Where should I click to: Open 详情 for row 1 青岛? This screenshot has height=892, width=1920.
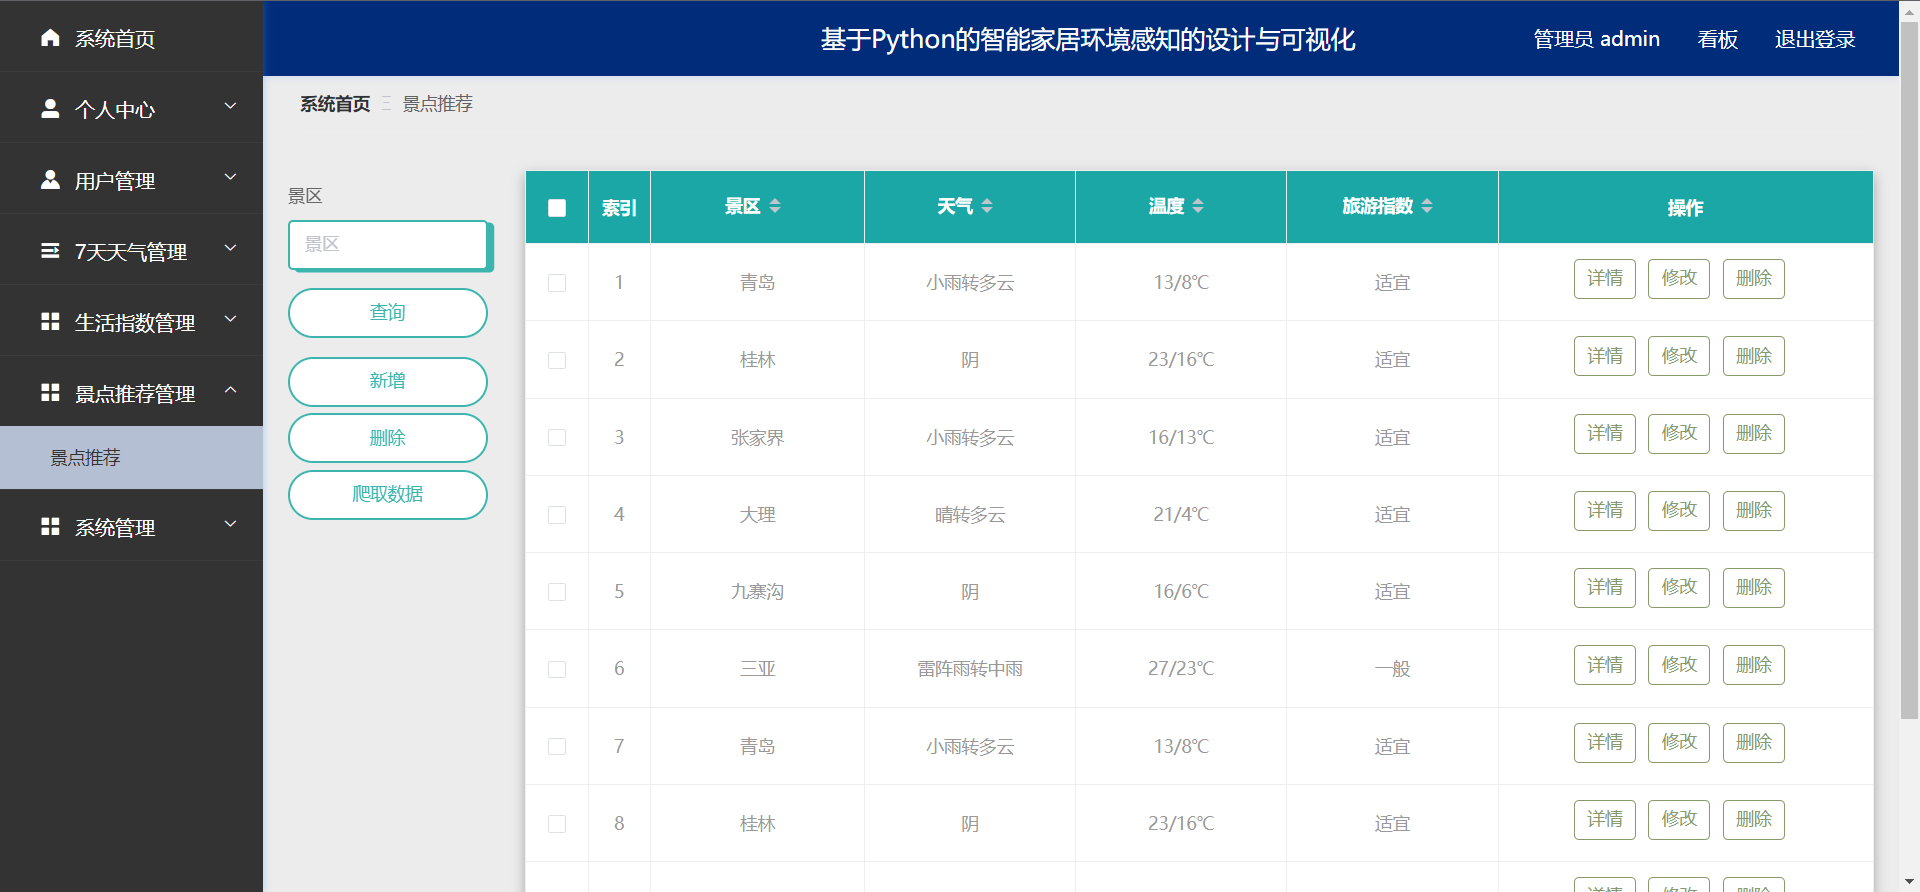(x=1605, y=279)
